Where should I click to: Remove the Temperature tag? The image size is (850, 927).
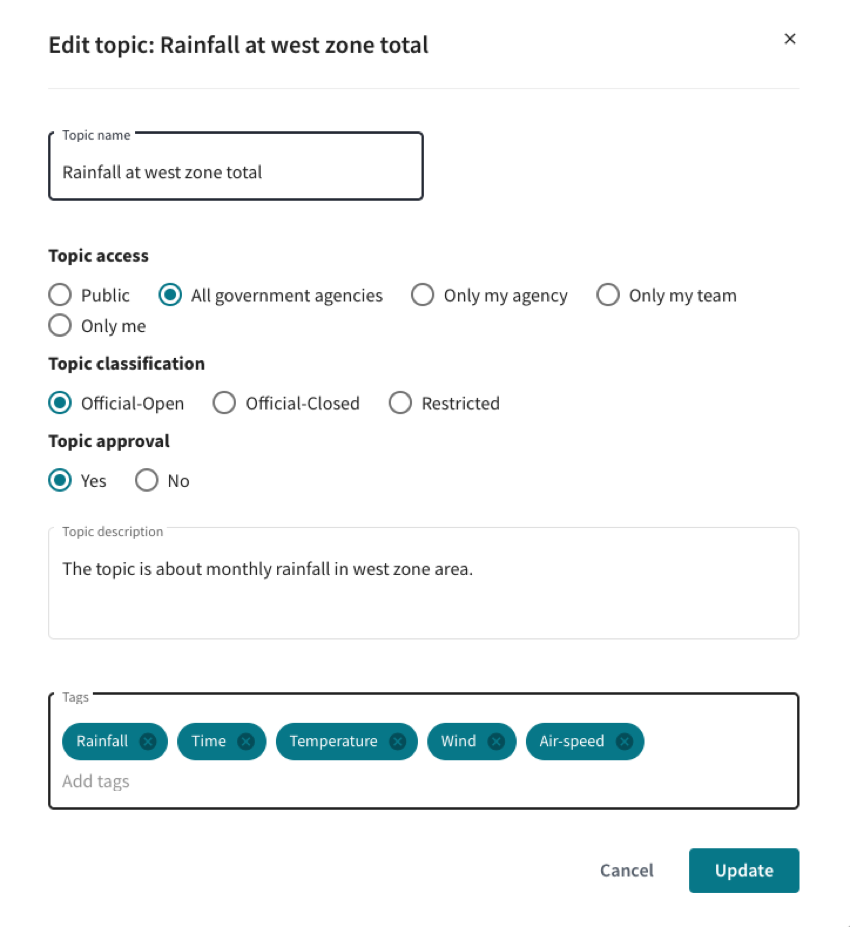[x=398, y=741]
